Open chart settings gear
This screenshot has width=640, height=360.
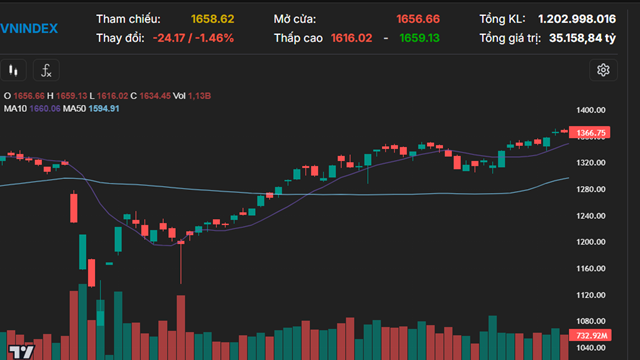pos(603,70)
